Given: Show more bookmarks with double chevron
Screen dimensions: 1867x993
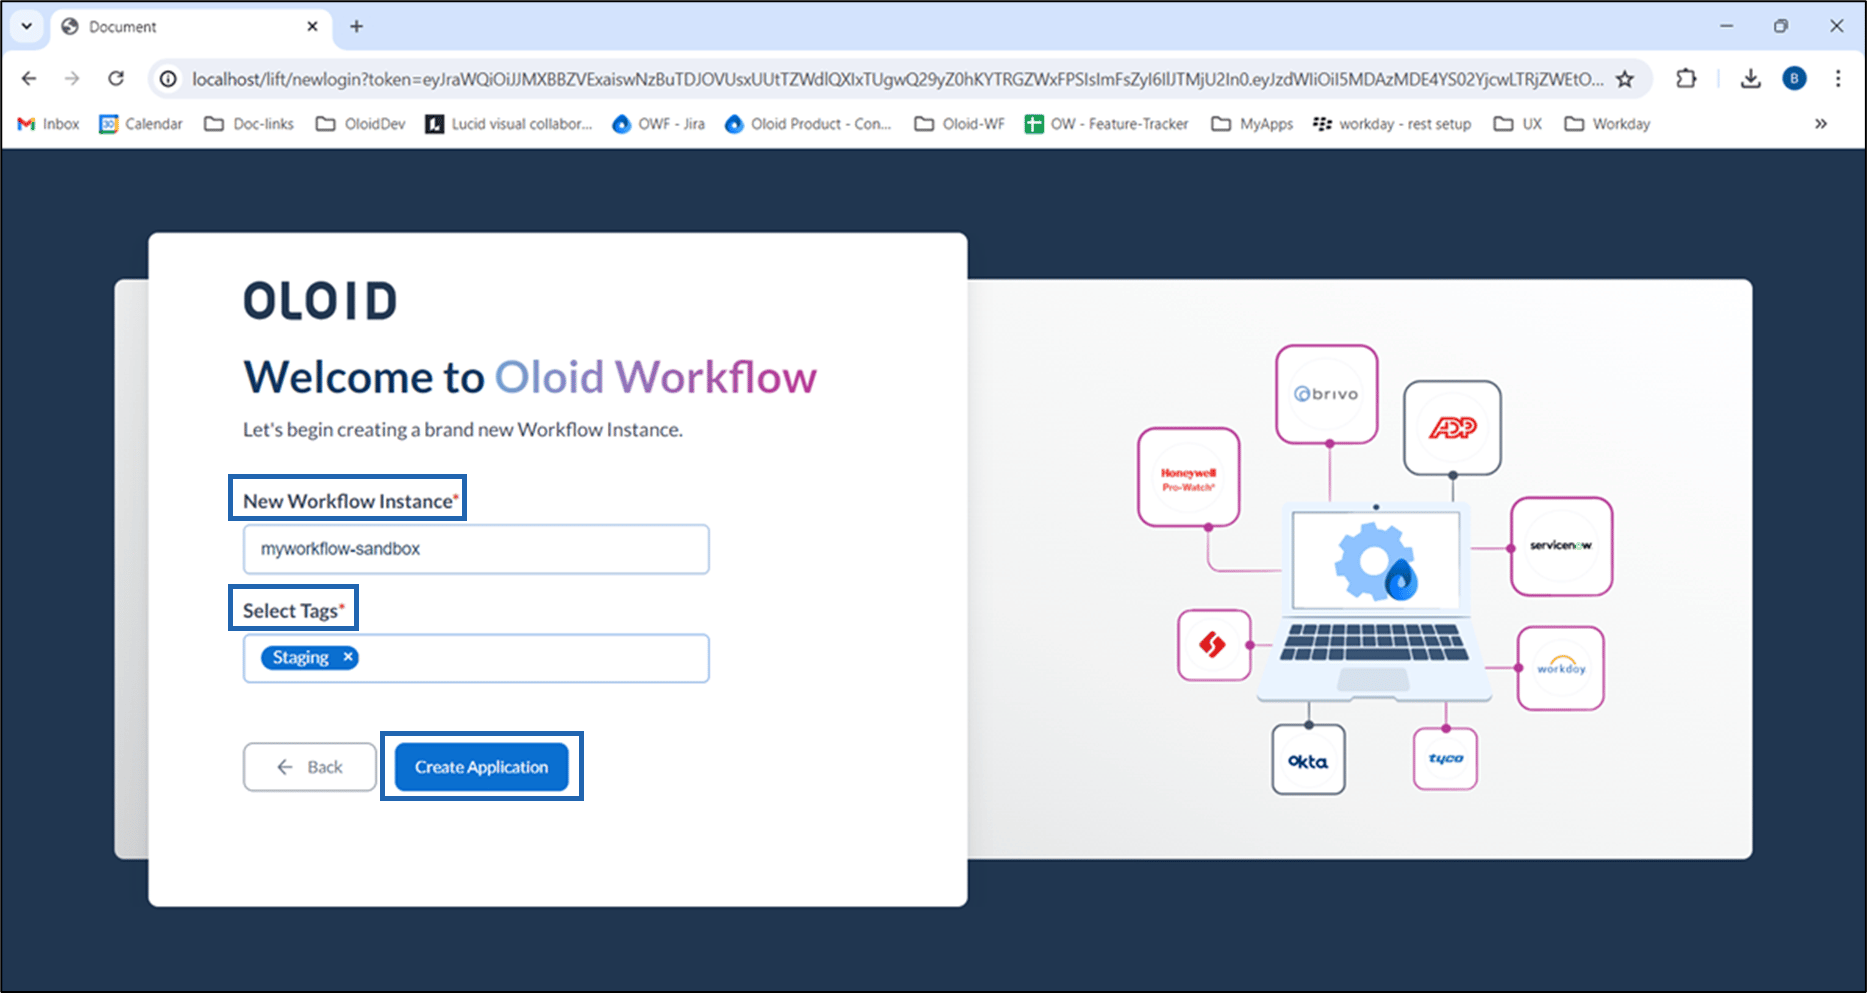Looking at the screenshot, I should click(1821, 124).
